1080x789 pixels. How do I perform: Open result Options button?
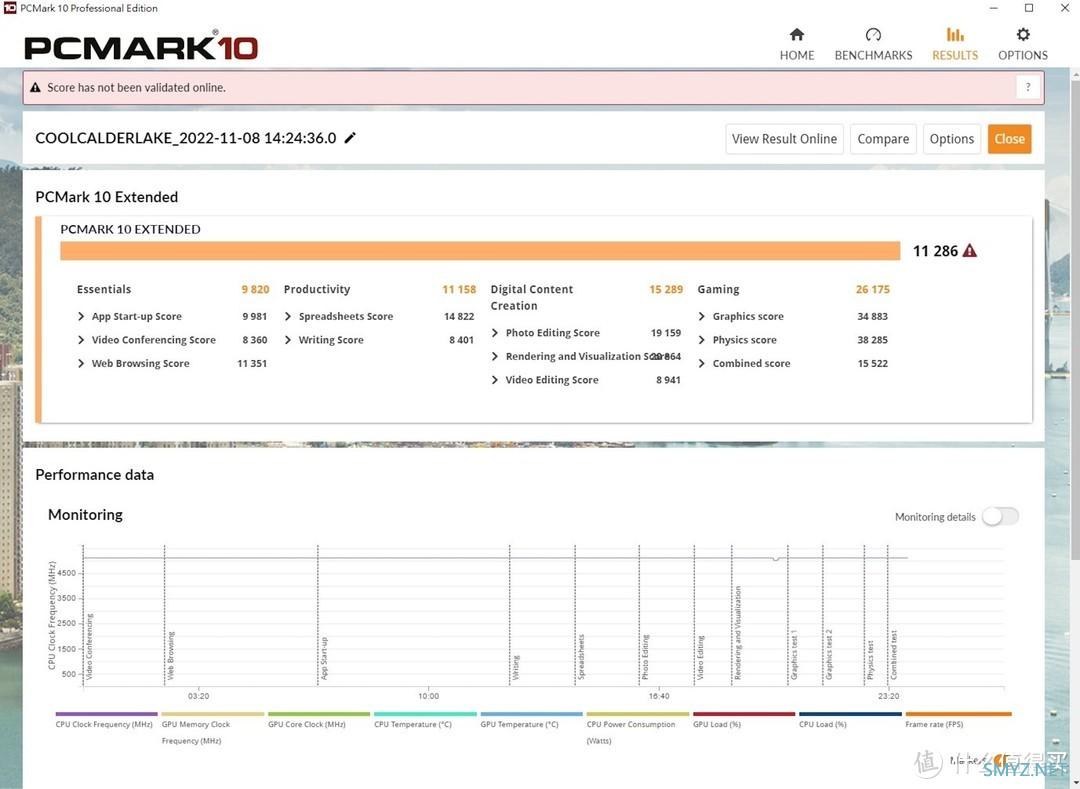951,139
